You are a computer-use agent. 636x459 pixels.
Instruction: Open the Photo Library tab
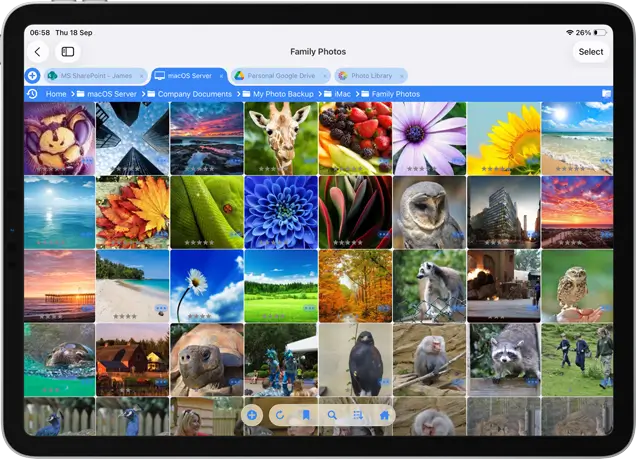(x=366, y=76)
